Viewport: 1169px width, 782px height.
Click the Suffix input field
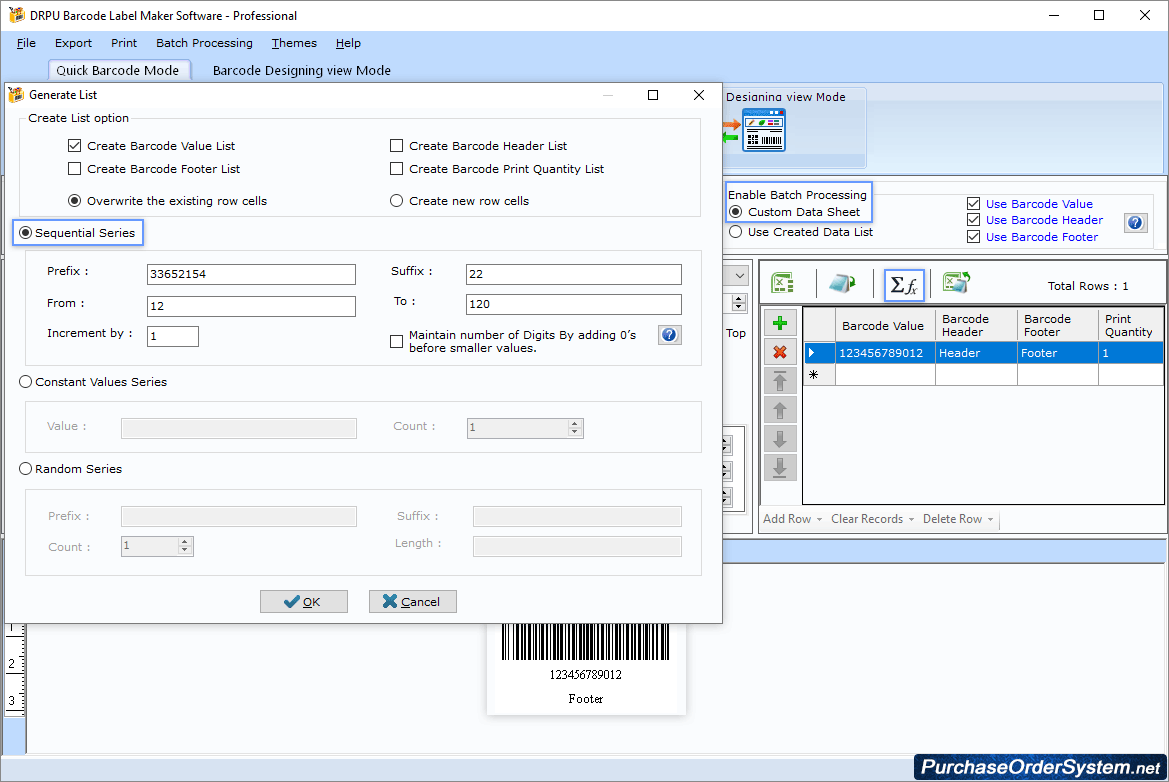[x=573, y=273]
